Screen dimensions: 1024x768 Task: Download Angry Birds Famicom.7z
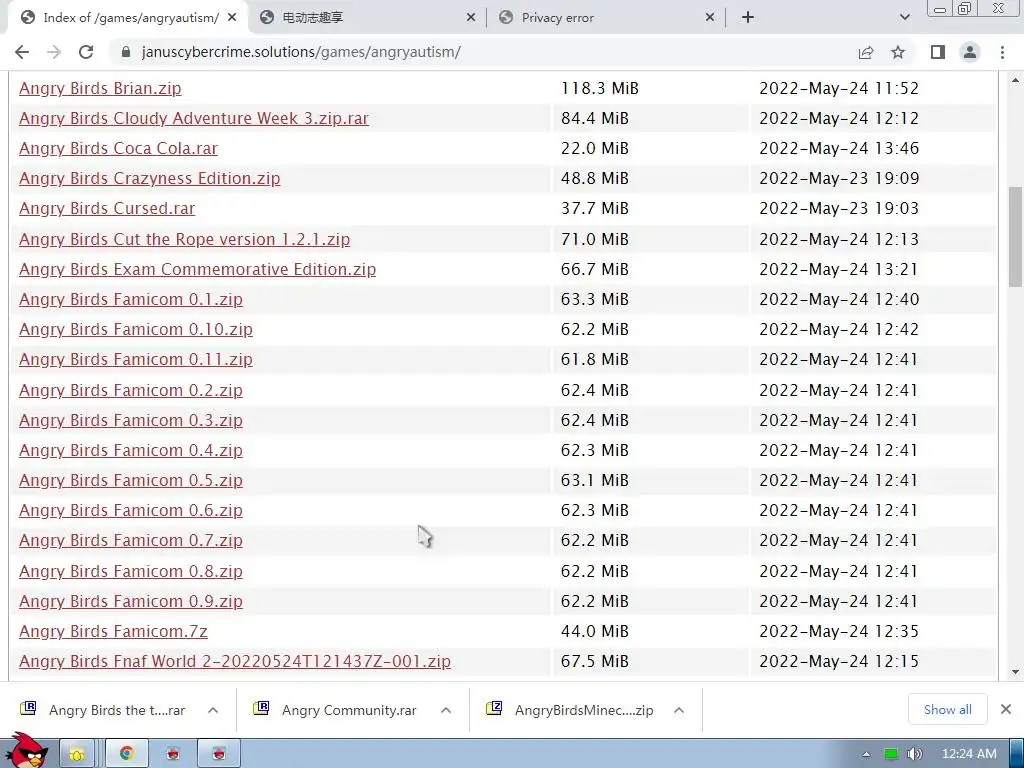coord(113,631)
